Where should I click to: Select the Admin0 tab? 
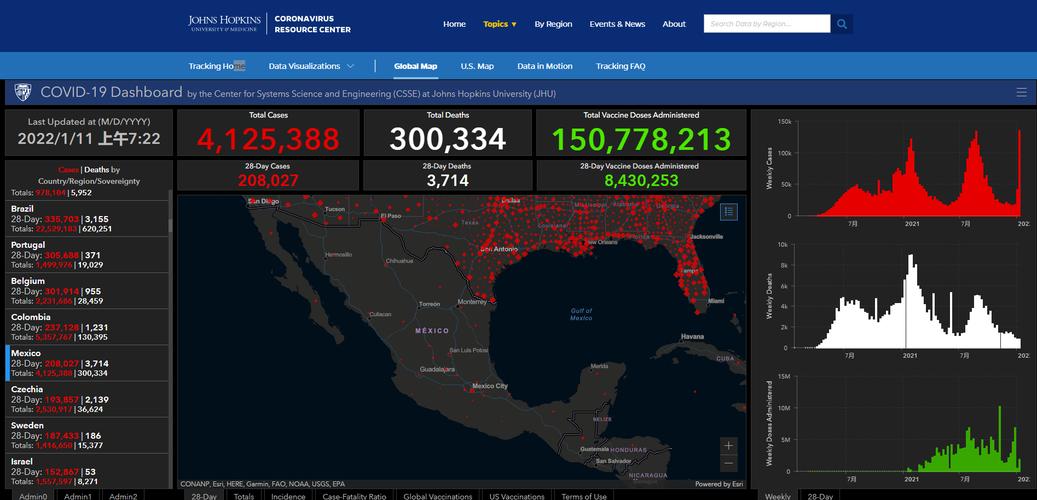point(33,495)
